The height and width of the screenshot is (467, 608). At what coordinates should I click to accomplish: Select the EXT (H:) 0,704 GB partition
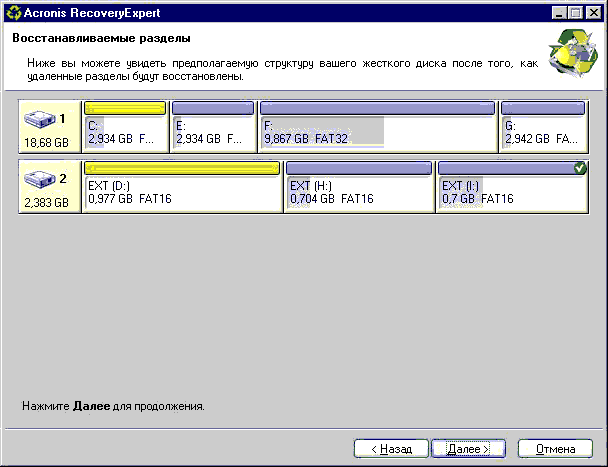pyautogui.click(x=359, y=187)
